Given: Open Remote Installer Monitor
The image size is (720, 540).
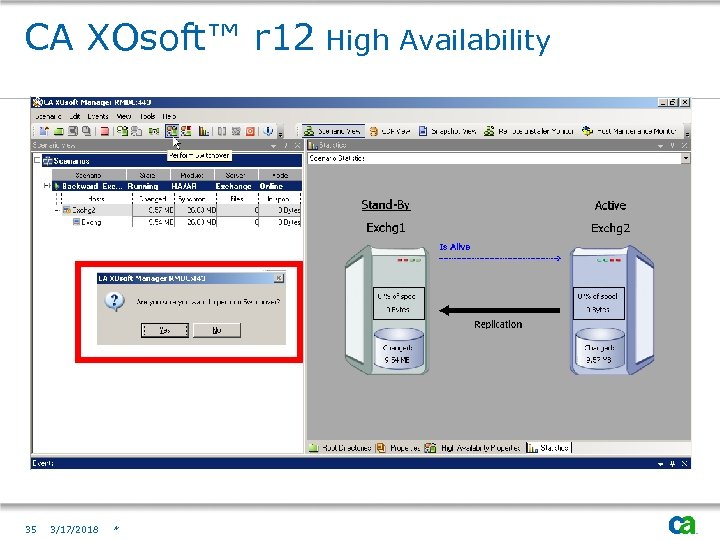Looking at the screenshot, I should [x=529, y=131].
